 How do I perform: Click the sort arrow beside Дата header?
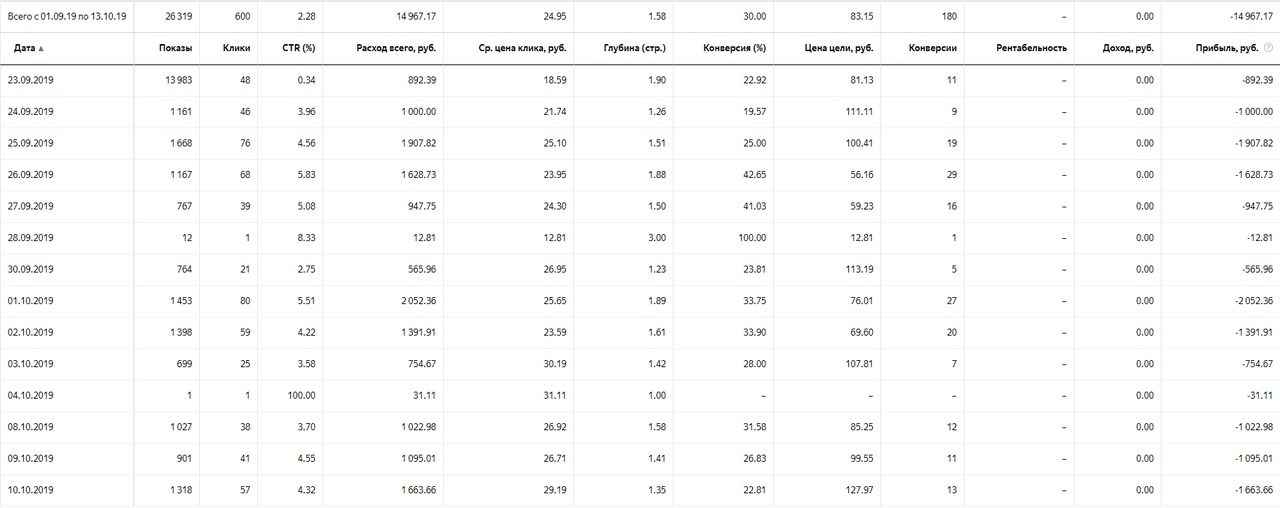[x=41, y=48]
